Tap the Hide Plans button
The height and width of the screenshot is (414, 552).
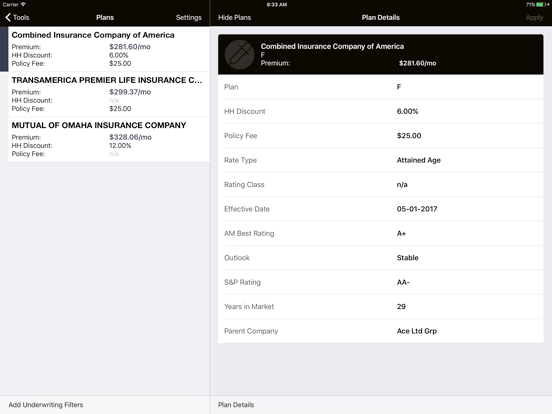(x=234, y=17)
